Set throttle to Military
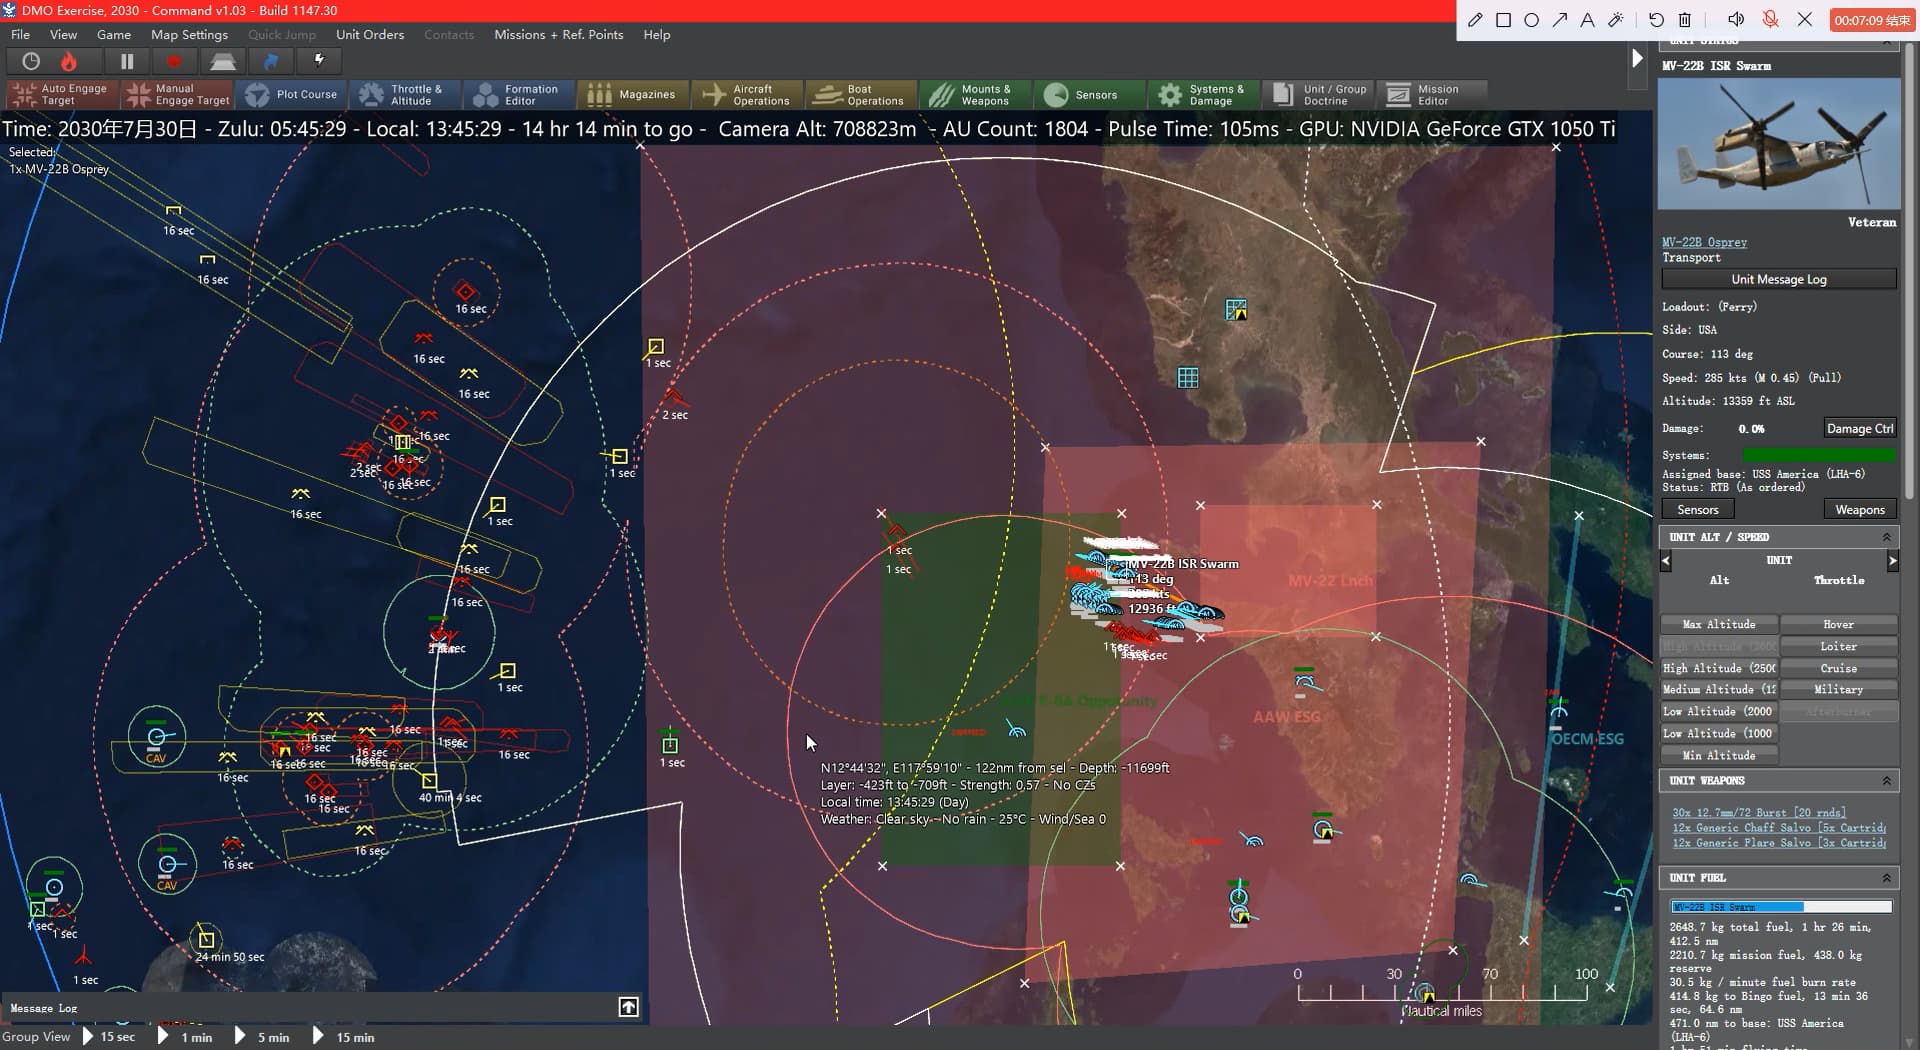 coord(1838,689)
